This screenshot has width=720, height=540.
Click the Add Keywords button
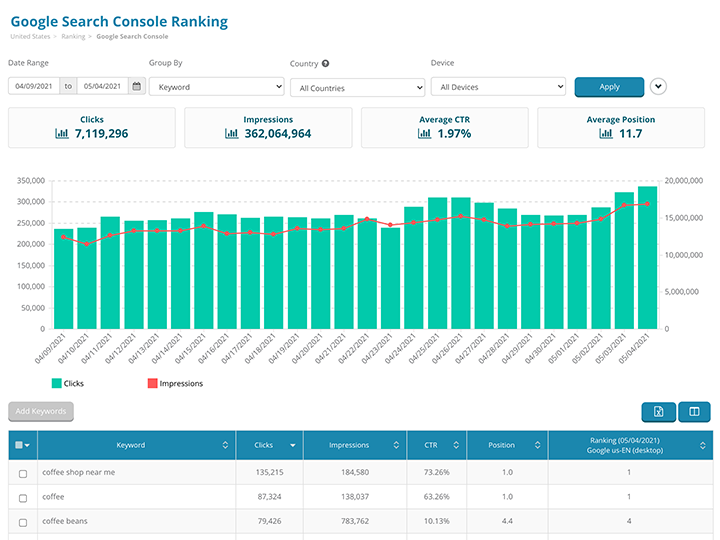[x=41, y=411]
